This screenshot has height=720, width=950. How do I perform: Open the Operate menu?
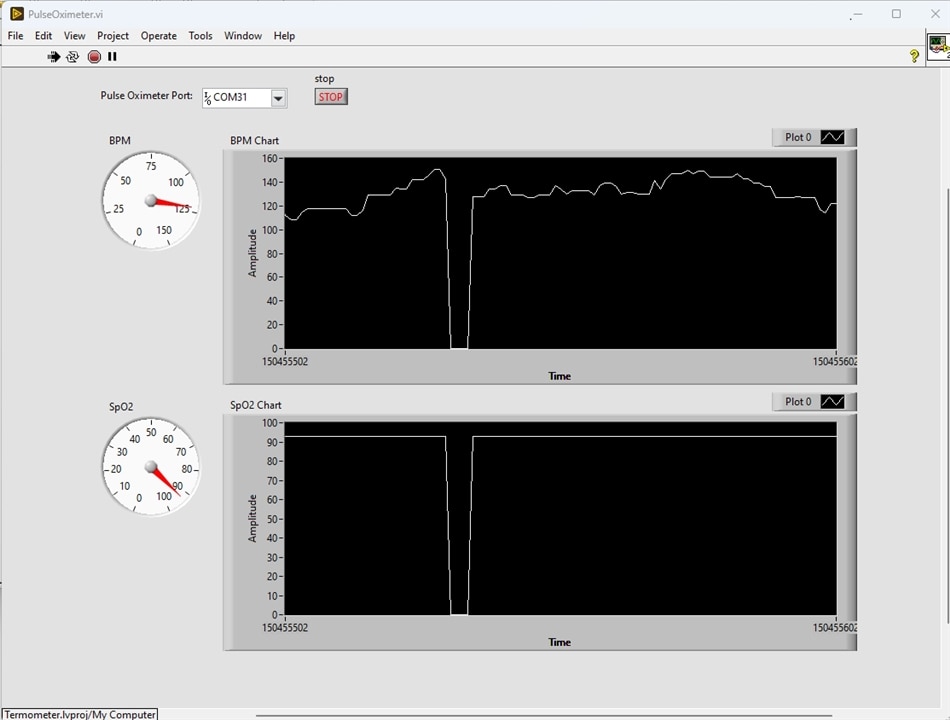(x=159, y=36)
